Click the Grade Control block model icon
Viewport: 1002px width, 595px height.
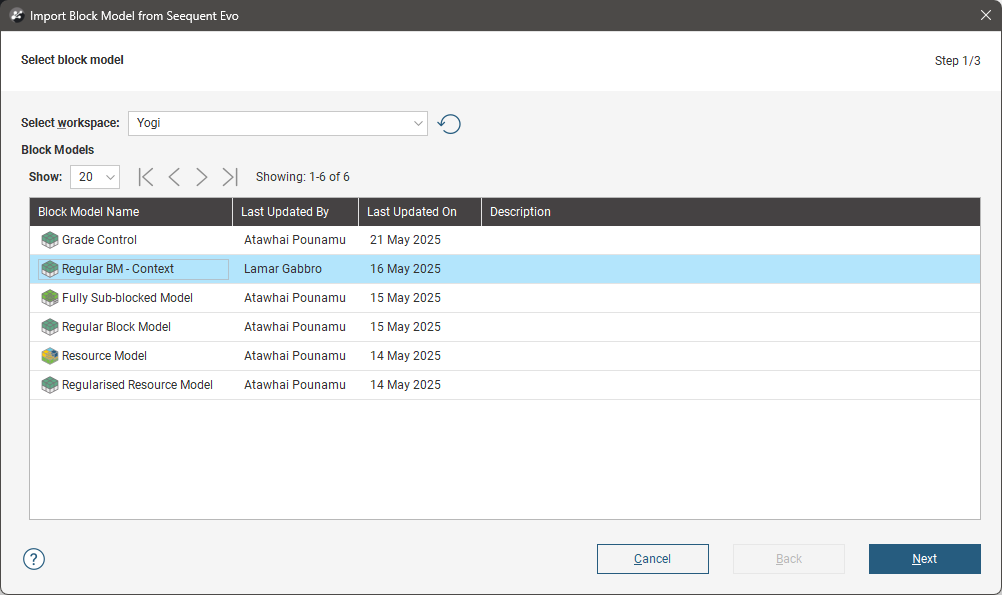[49, 240]
